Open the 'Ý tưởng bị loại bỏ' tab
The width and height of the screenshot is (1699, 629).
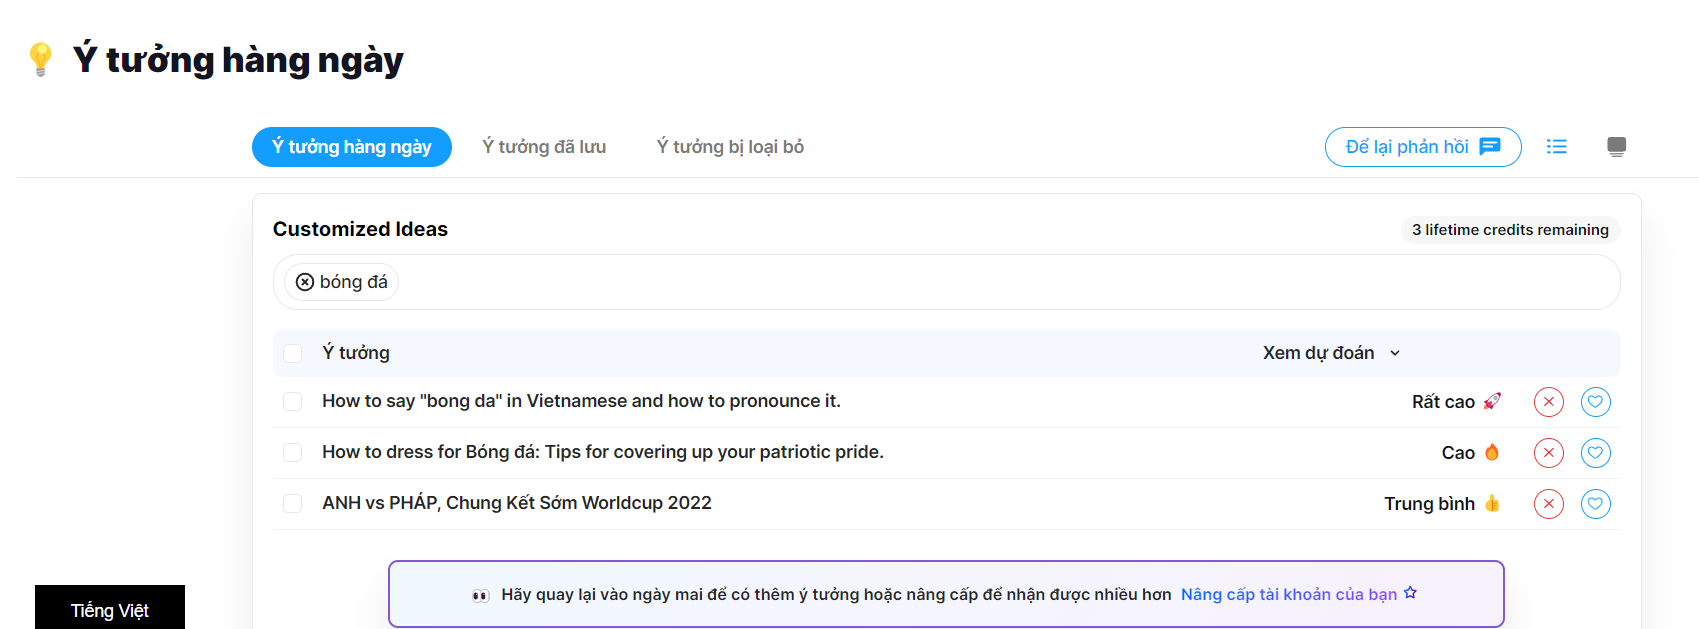click(730, 147)
